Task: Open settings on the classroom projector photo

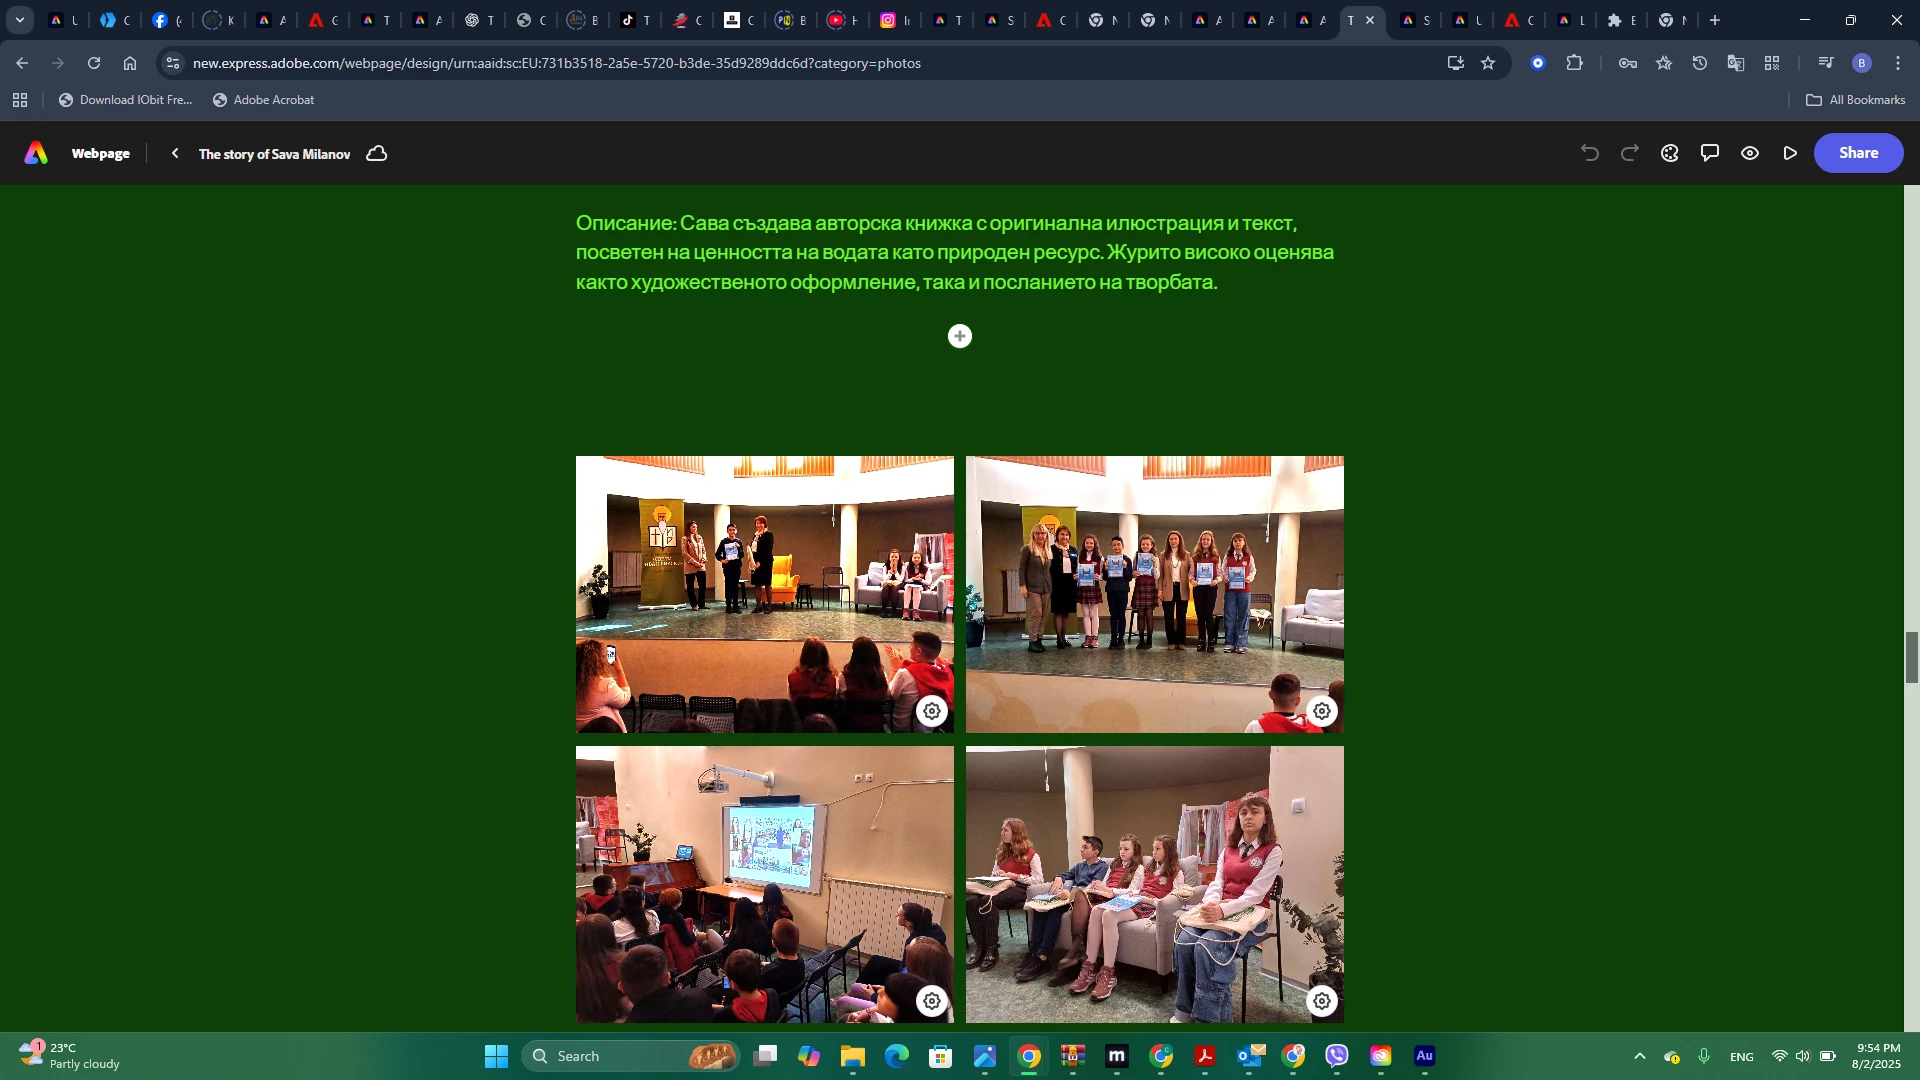Action: point(932,1001)
